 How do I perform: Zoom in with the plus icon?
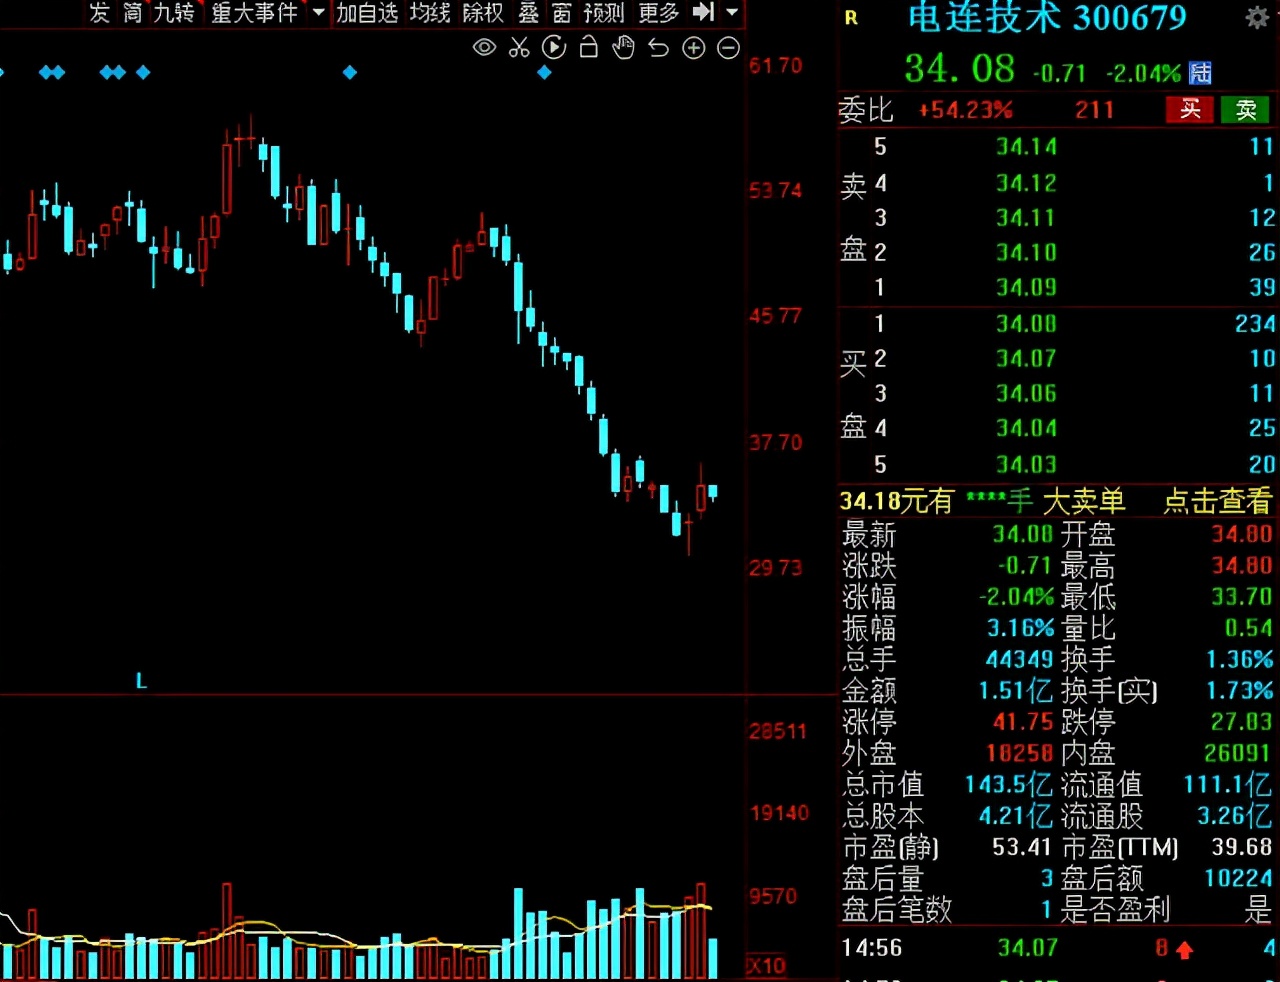[x=694, y=47]
